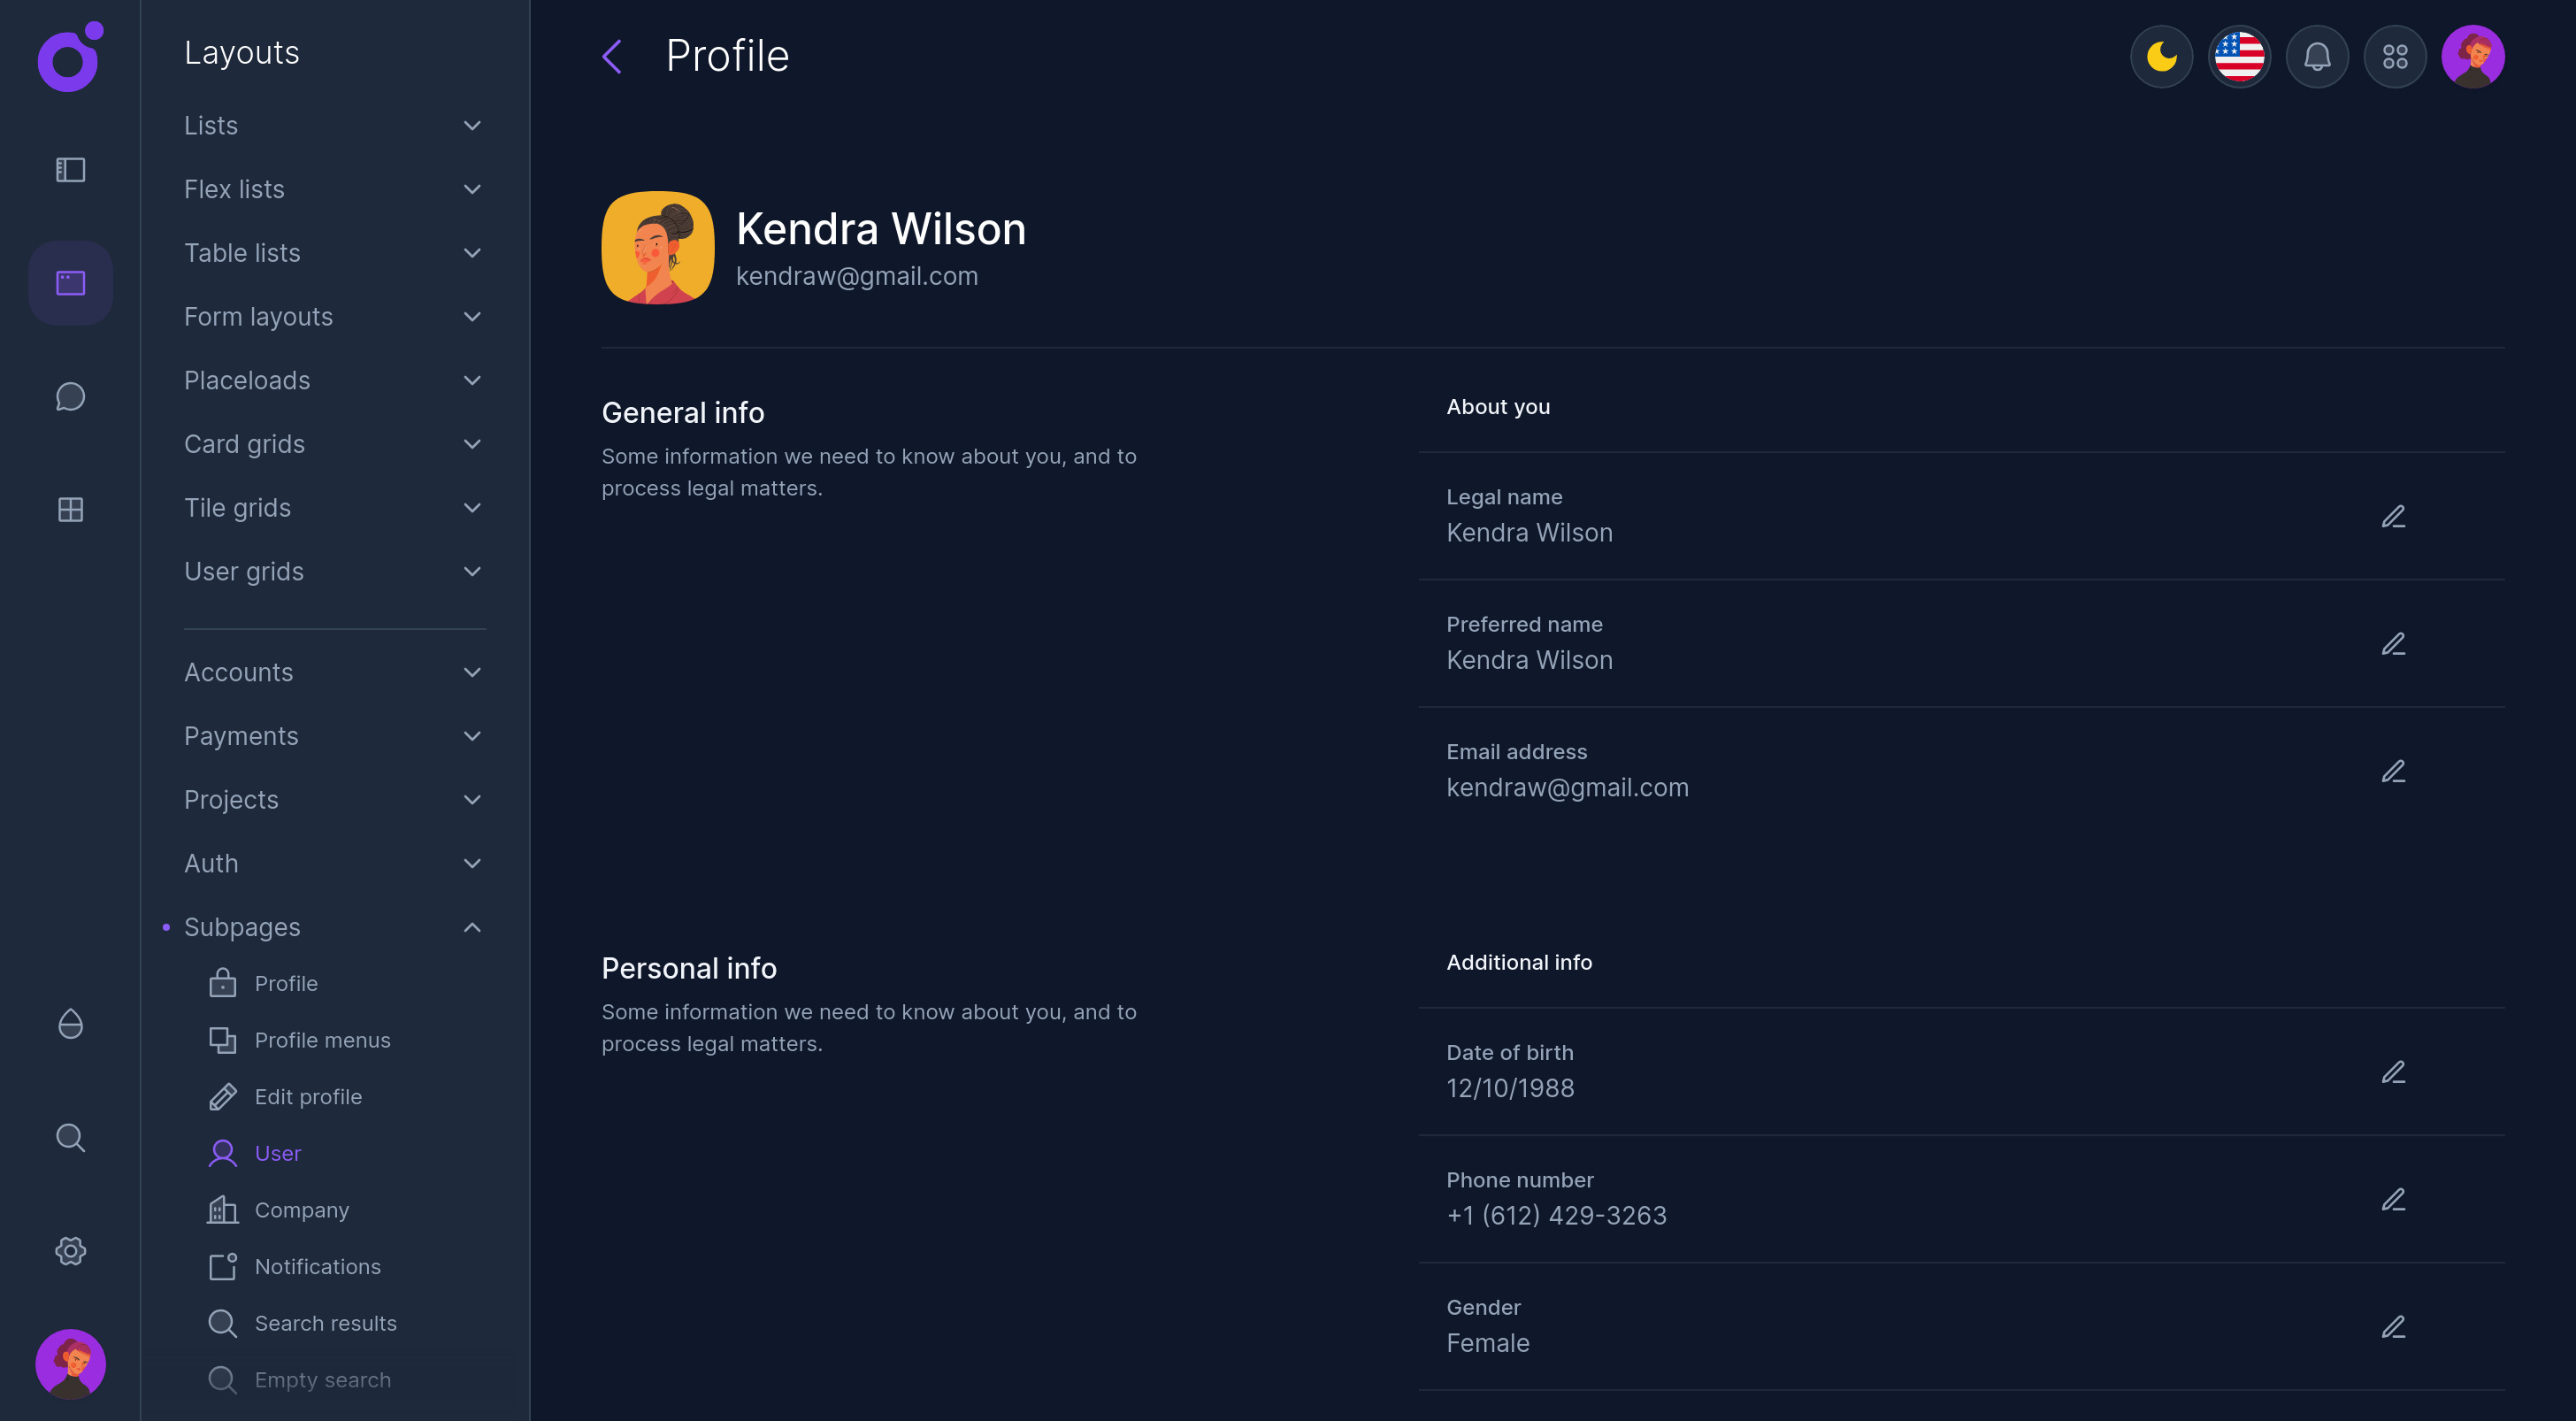2576x1421 pixels.
Task: Select the Company subpage link
Action: 301,1210
